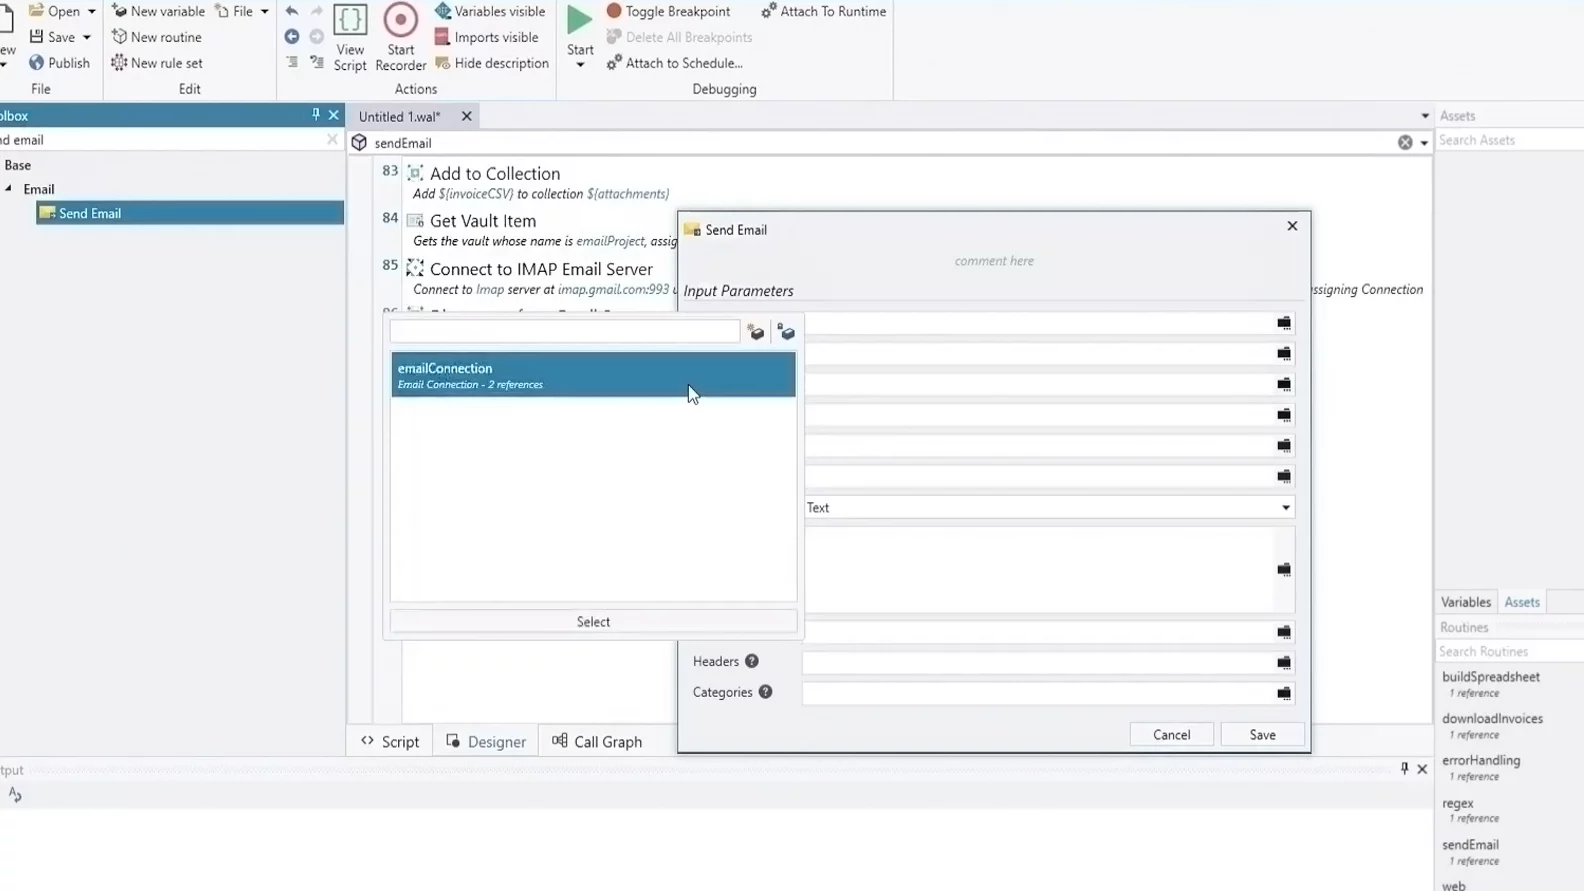The height and width of the screenshot is (891, 1584).
Task: Click the undo arrow icon
Action: pos(292,12)
